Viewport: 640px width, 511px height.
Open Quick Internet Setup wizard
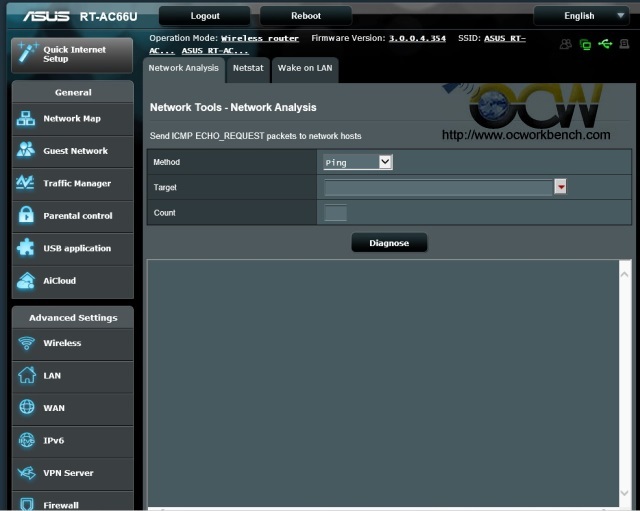click(x=72, y=55)
